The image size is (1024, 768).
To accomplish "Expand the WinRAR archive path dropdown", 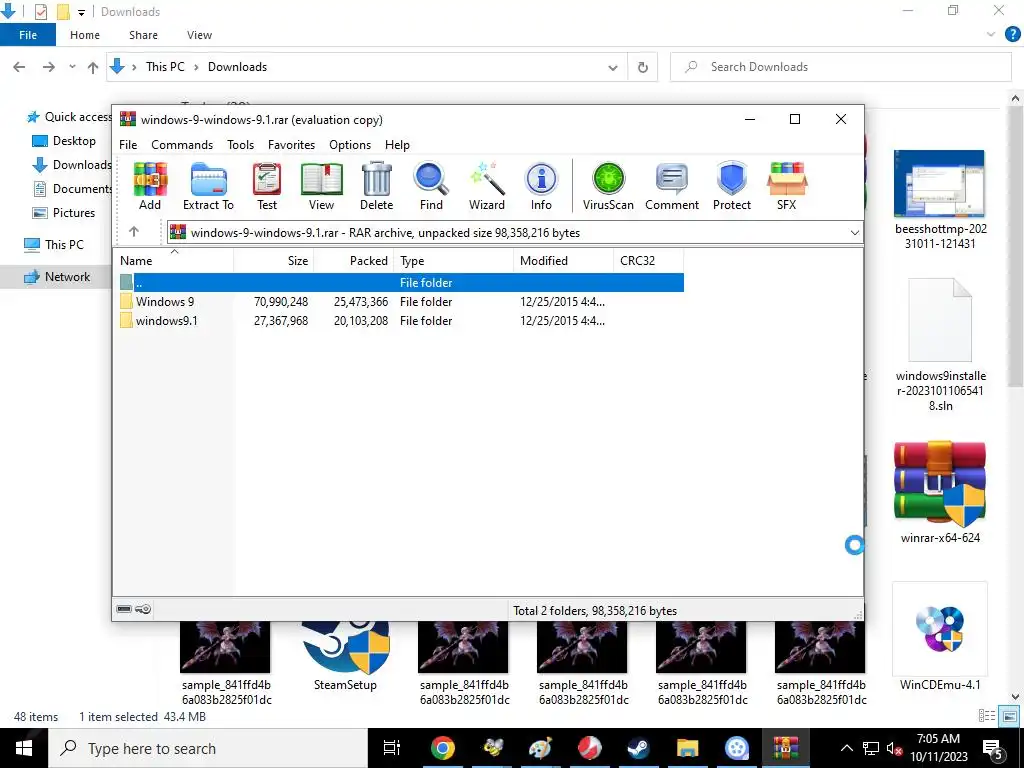I will point(854,232).
